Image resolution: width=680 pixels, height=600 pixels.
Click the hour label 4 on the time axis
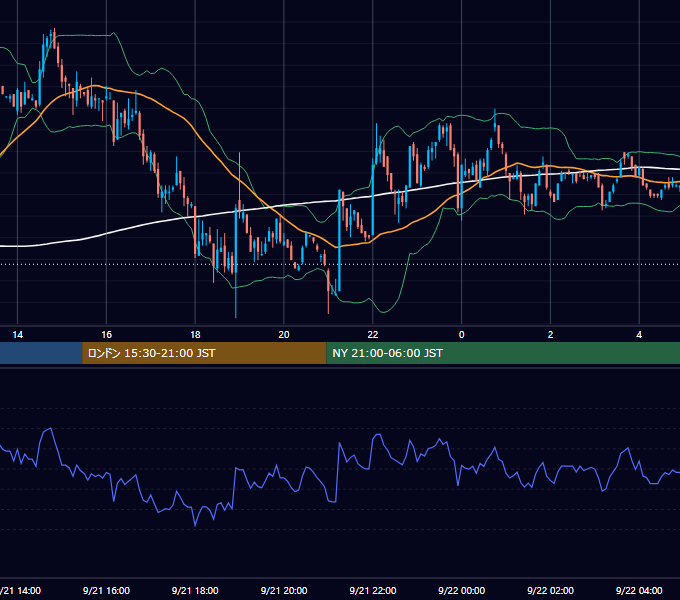pos(639,335)
